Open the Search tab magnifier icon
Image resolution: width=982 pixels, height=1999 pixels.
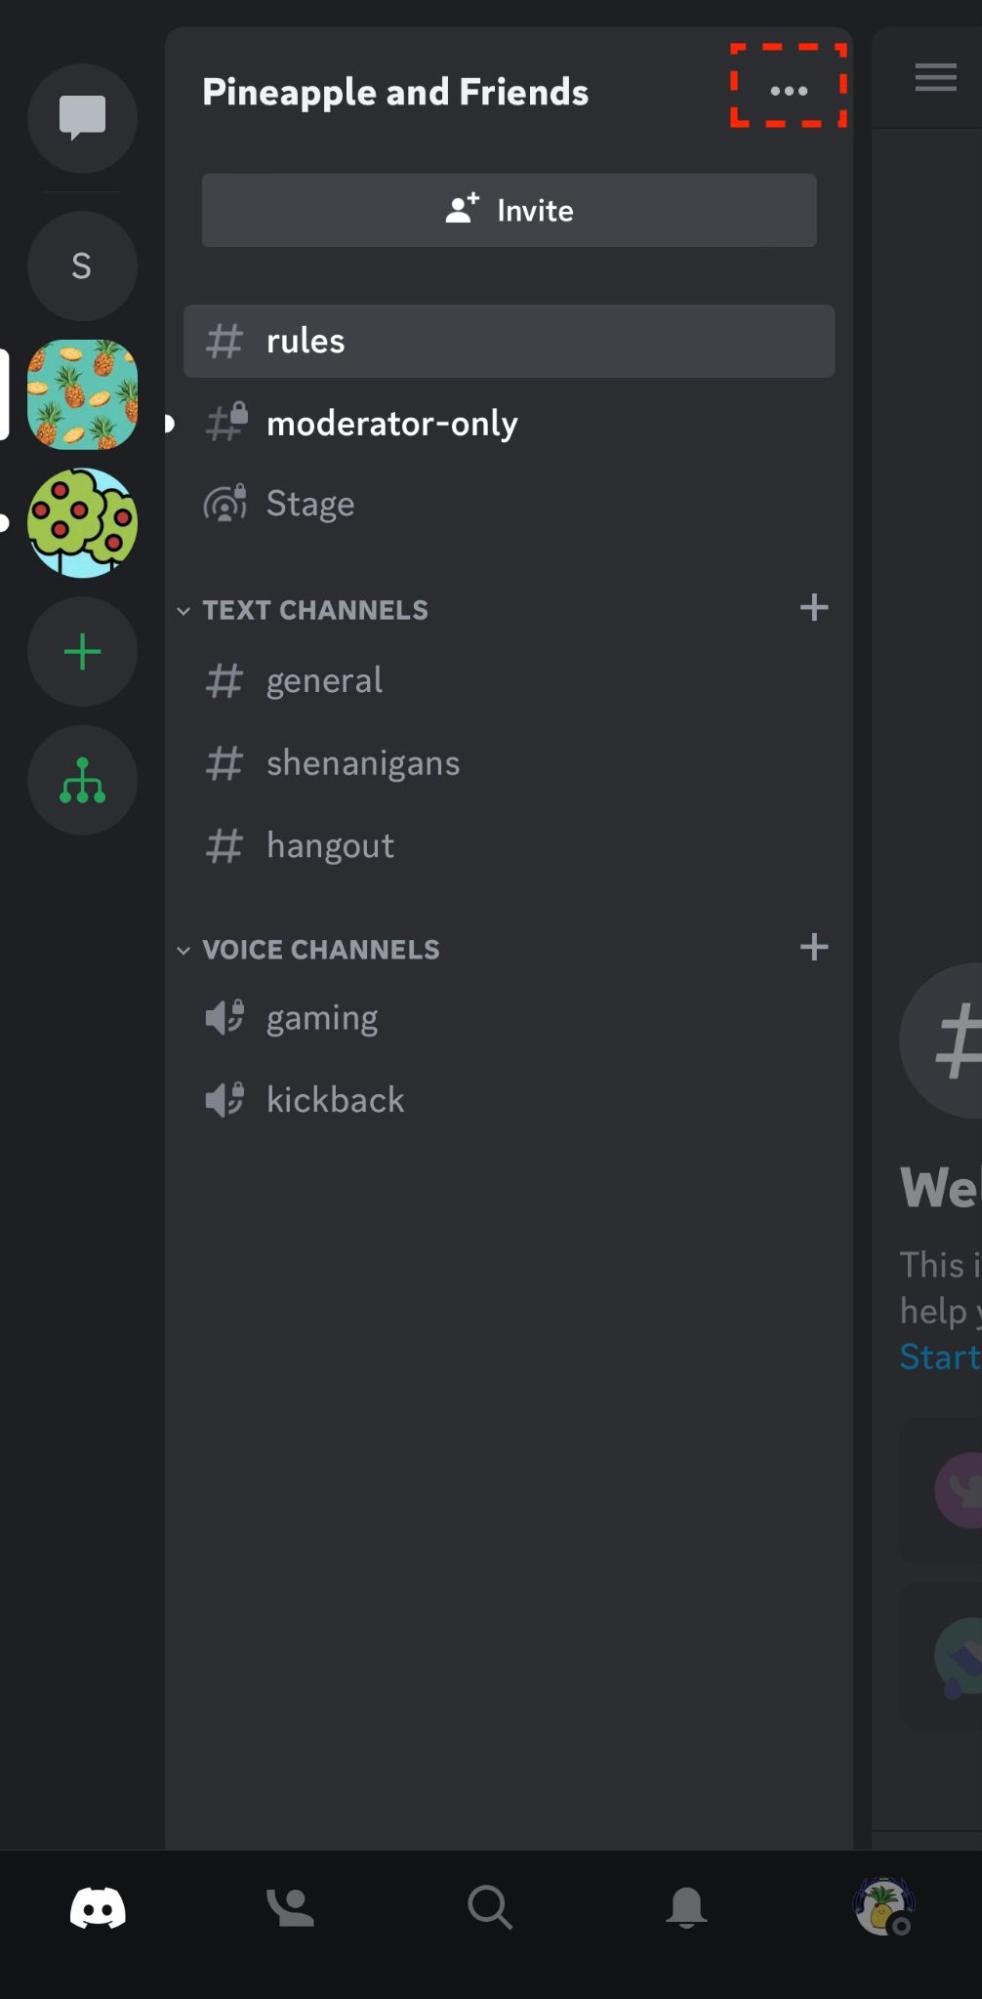click(x=489, y=1908)
